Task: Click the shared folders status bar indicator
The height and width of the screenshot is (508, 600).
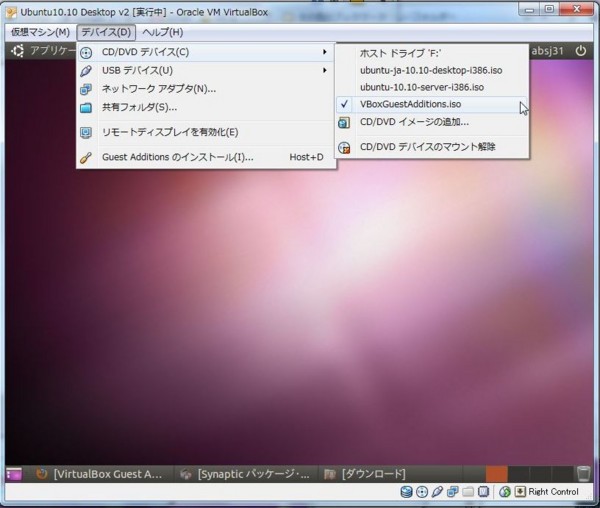Action: point(468,492)
